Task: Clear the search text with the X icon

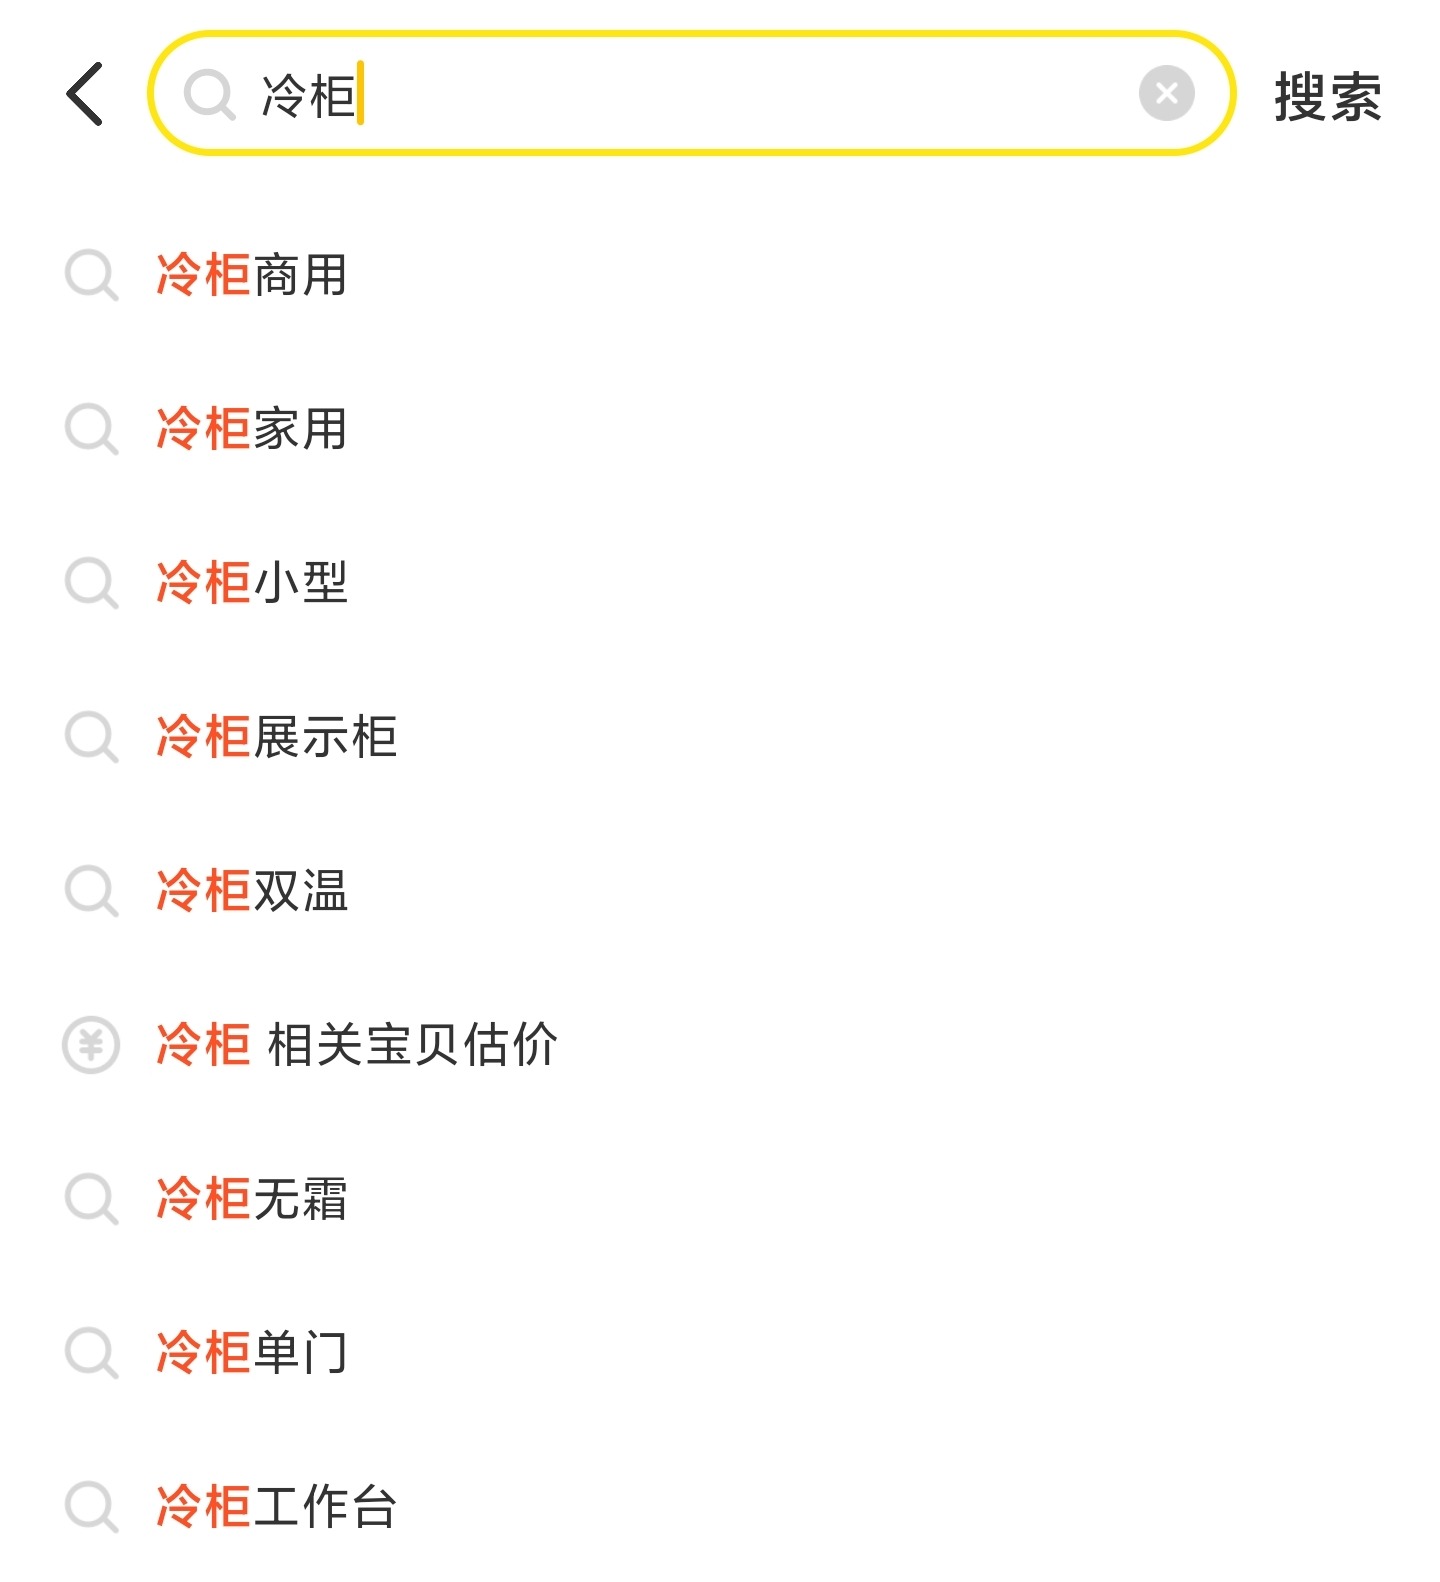Action: click(1166, 94)
